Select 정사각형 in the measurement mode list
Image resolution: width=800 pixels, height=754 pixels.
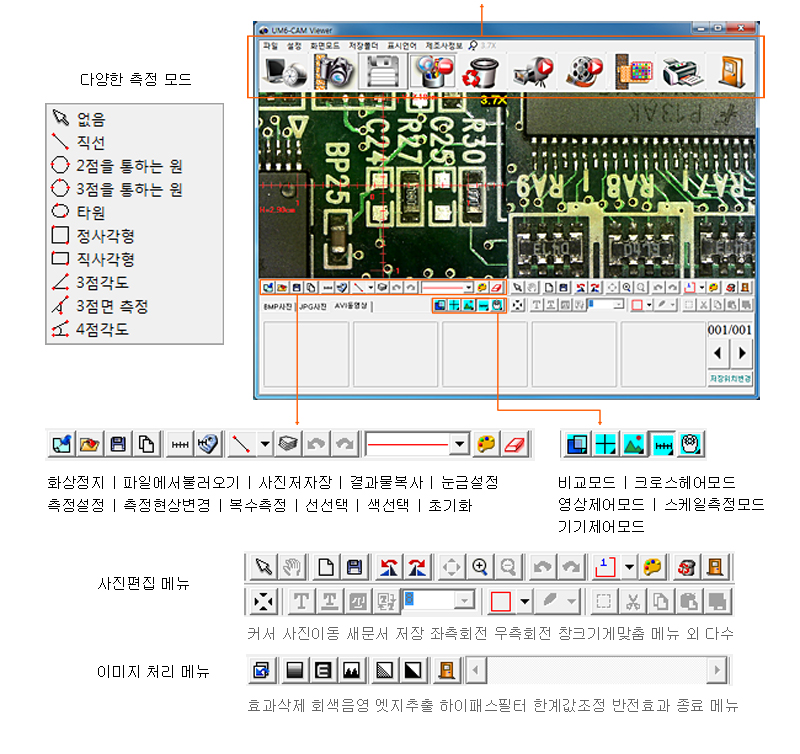[93, 236]
